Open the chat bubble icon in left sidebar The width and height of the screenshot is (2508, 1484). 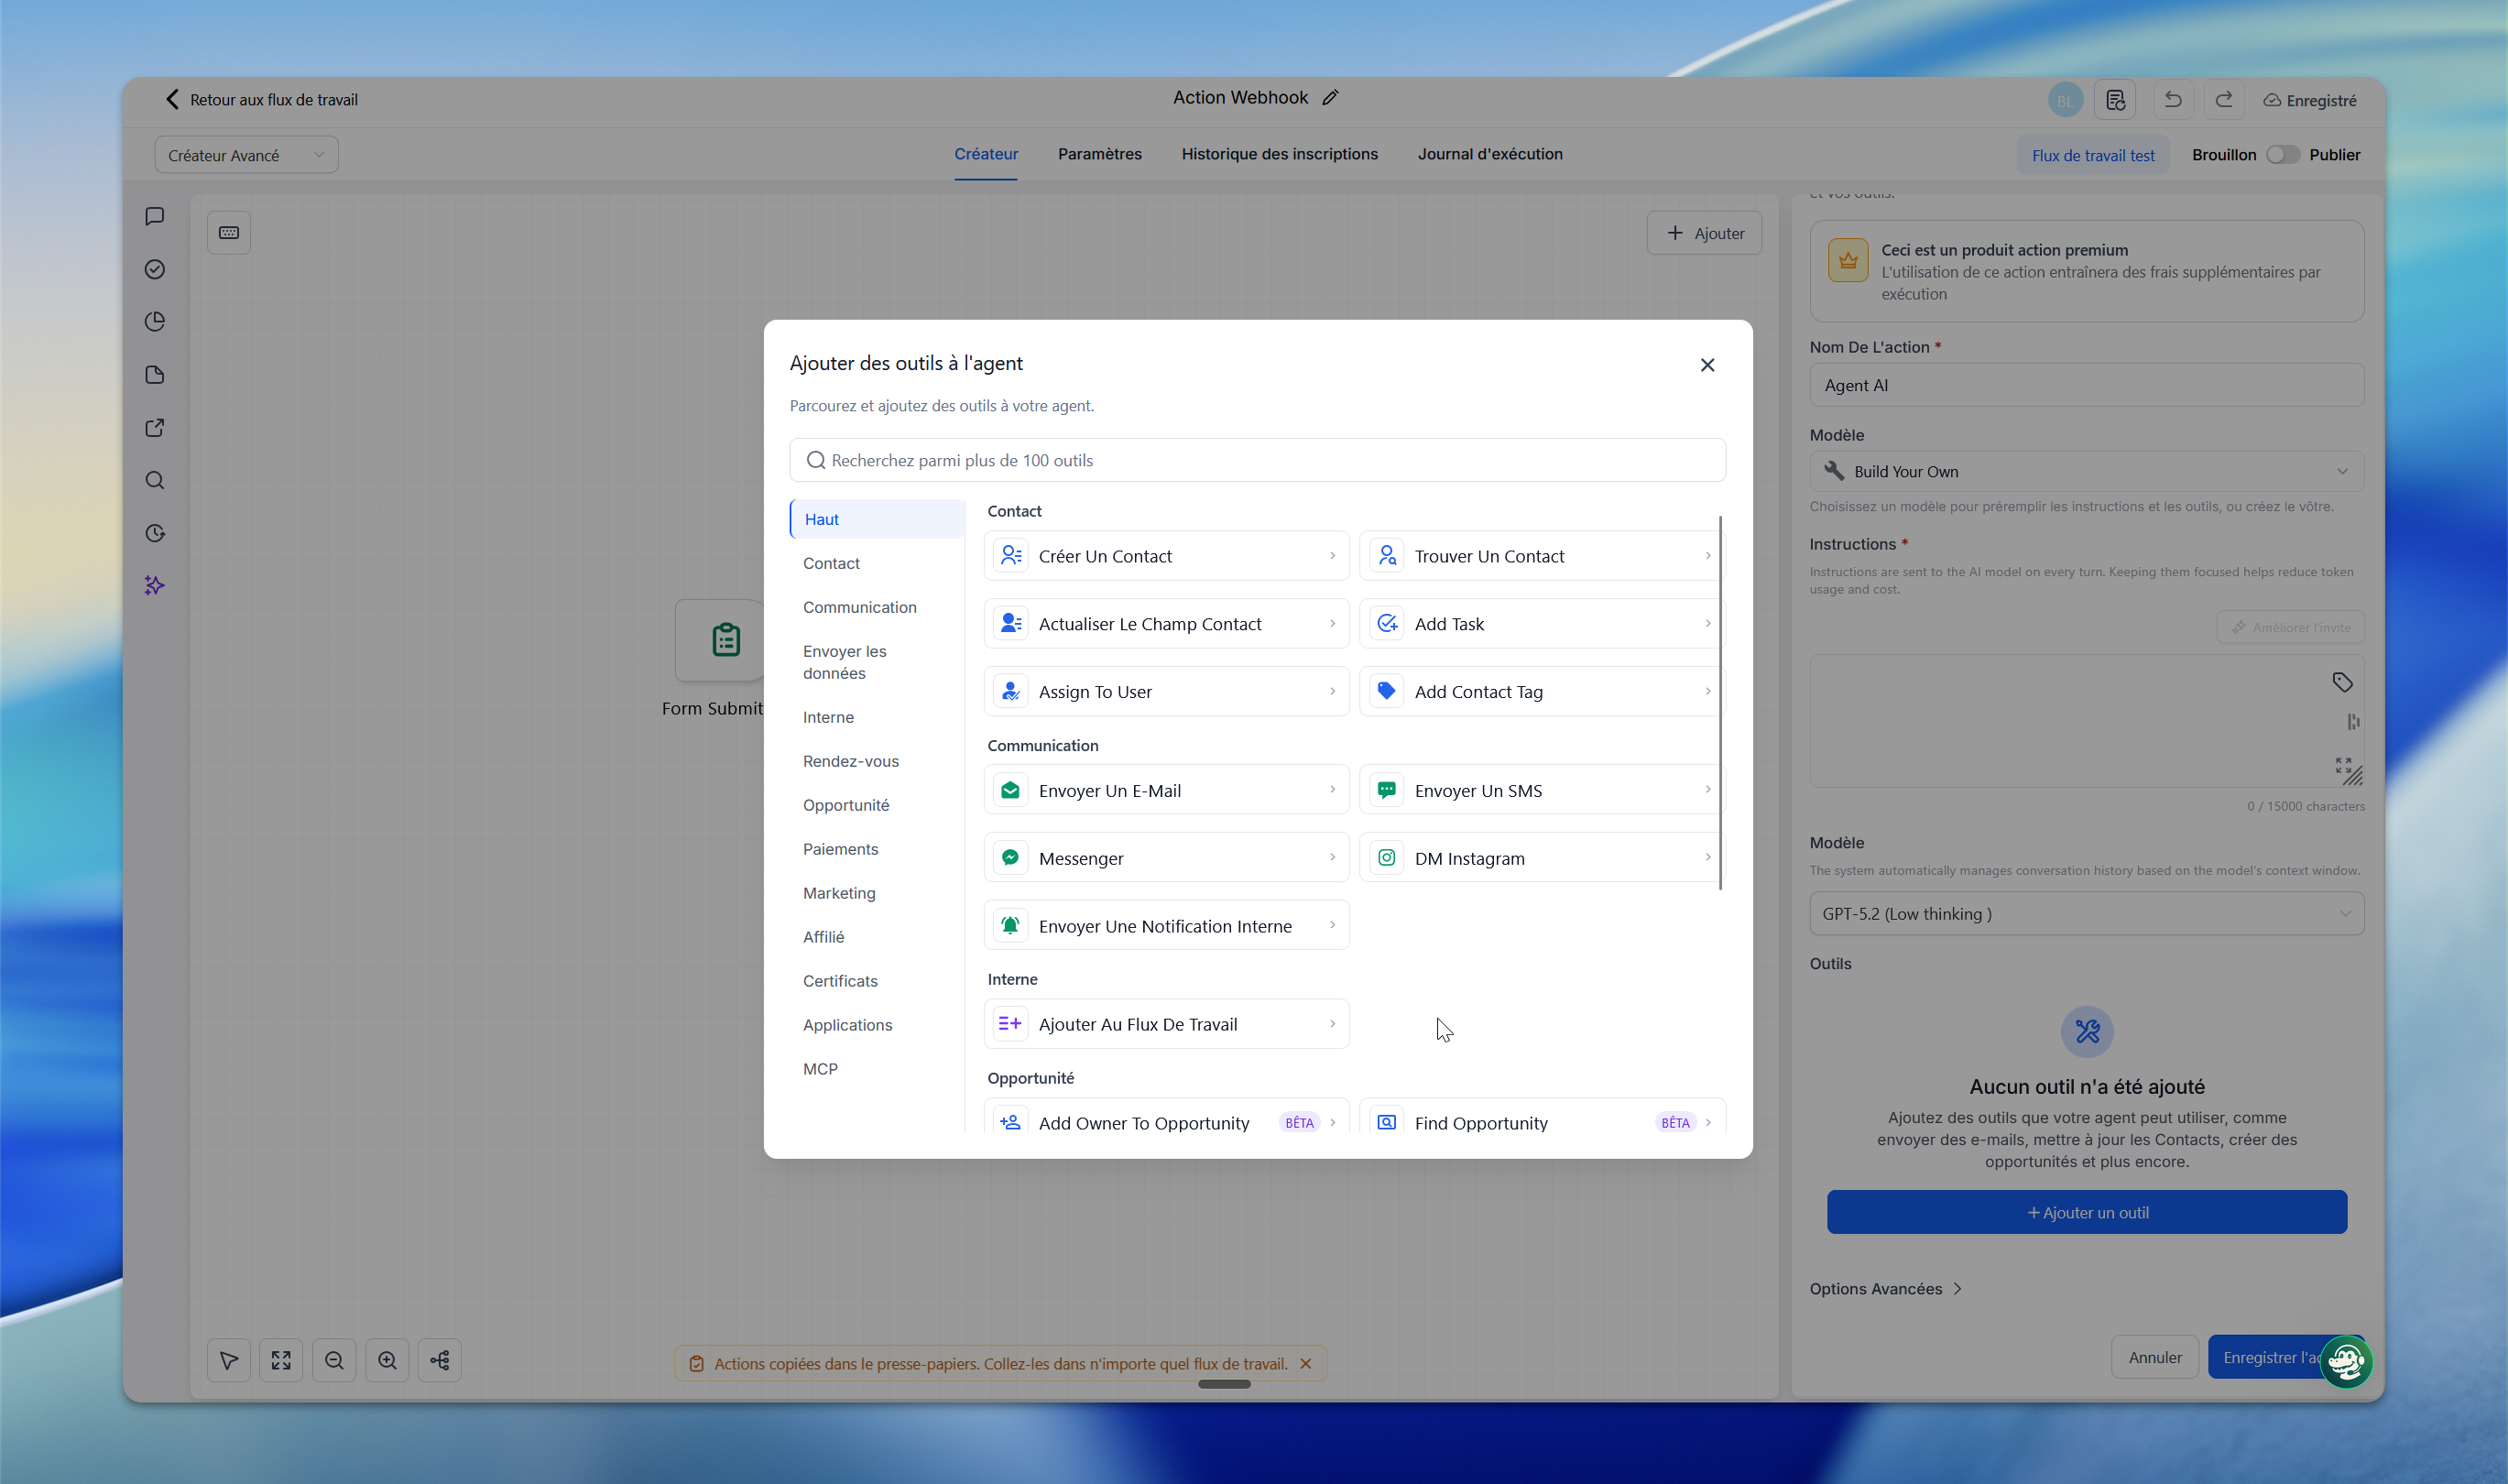pos(155,216)
